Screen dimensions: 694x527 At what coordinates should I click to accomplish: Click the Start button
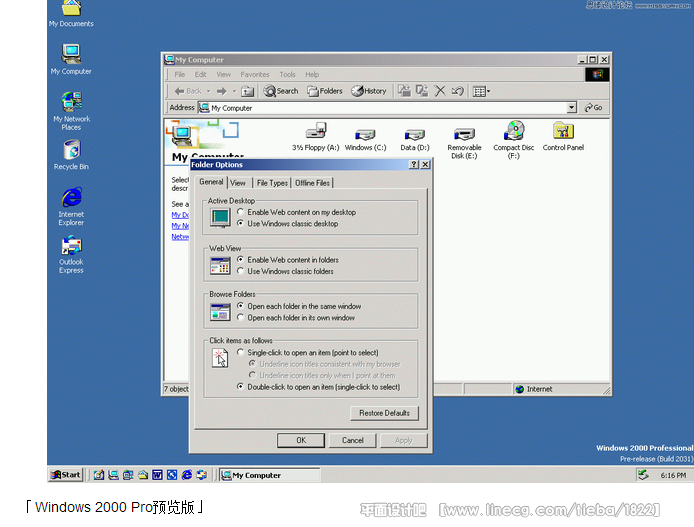point(66,475)
